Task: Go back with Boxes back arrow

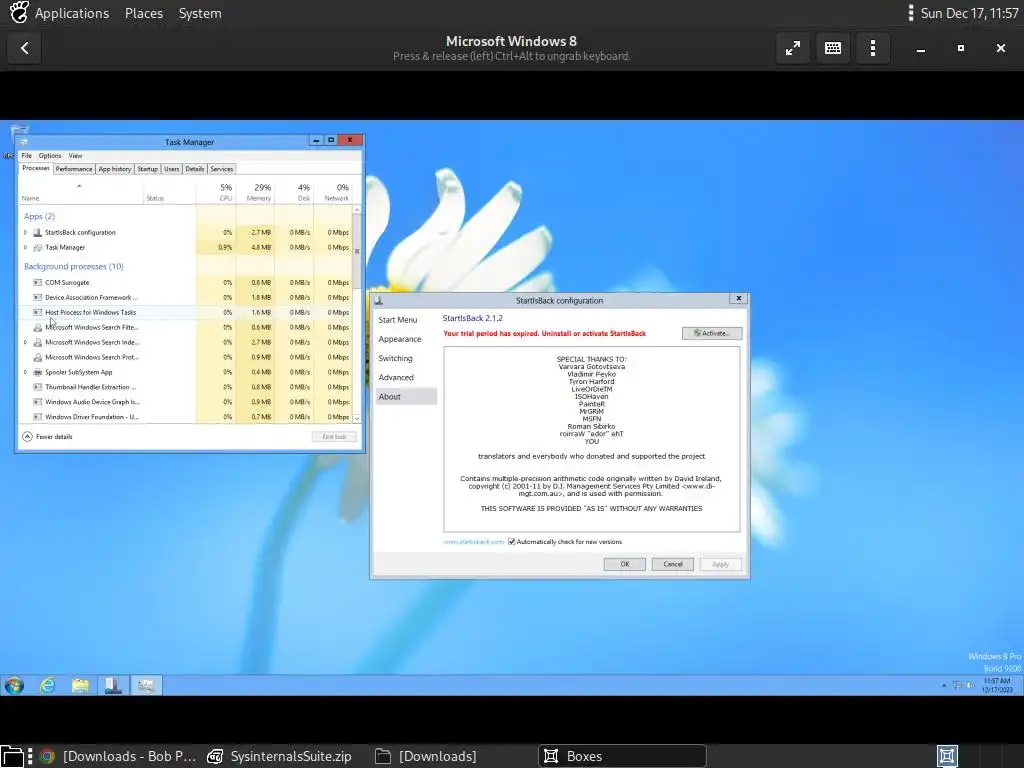Action: click(25, 48)
